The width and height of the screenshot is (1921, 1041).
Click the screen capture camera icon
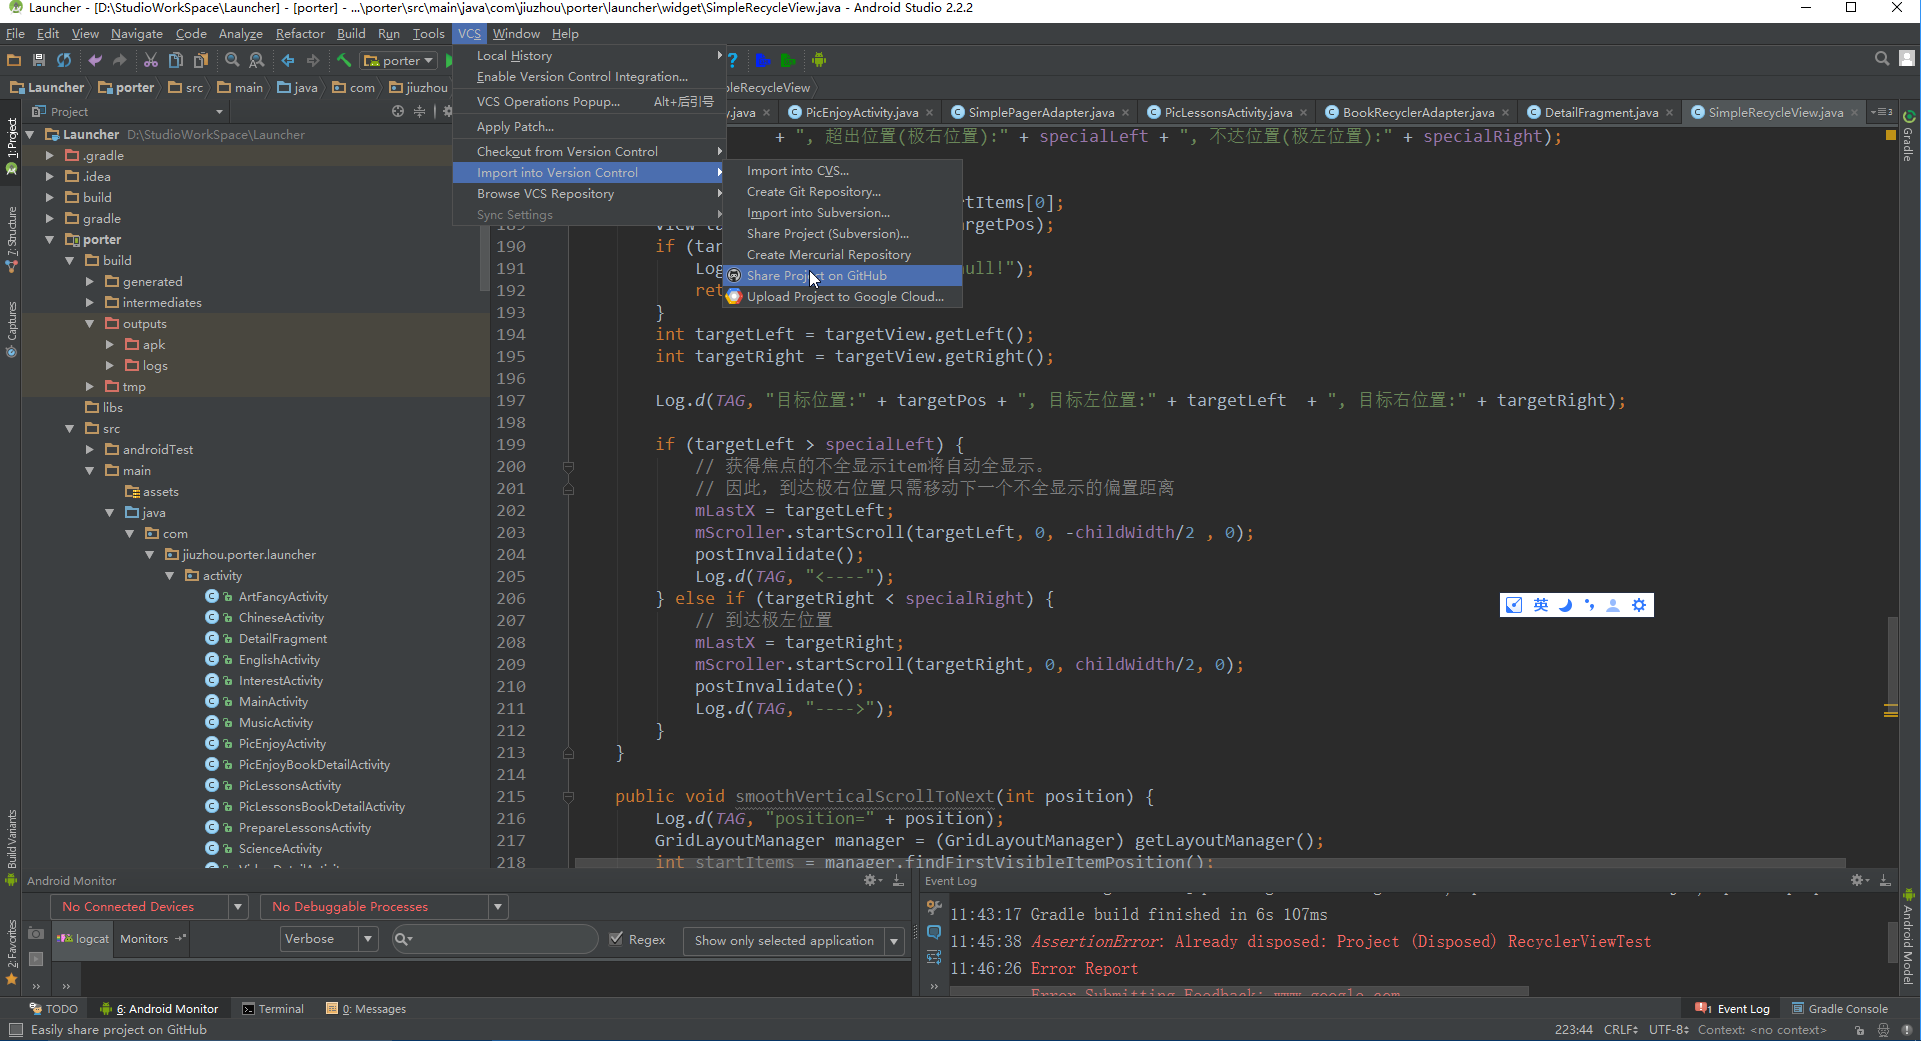pos(36,933)
